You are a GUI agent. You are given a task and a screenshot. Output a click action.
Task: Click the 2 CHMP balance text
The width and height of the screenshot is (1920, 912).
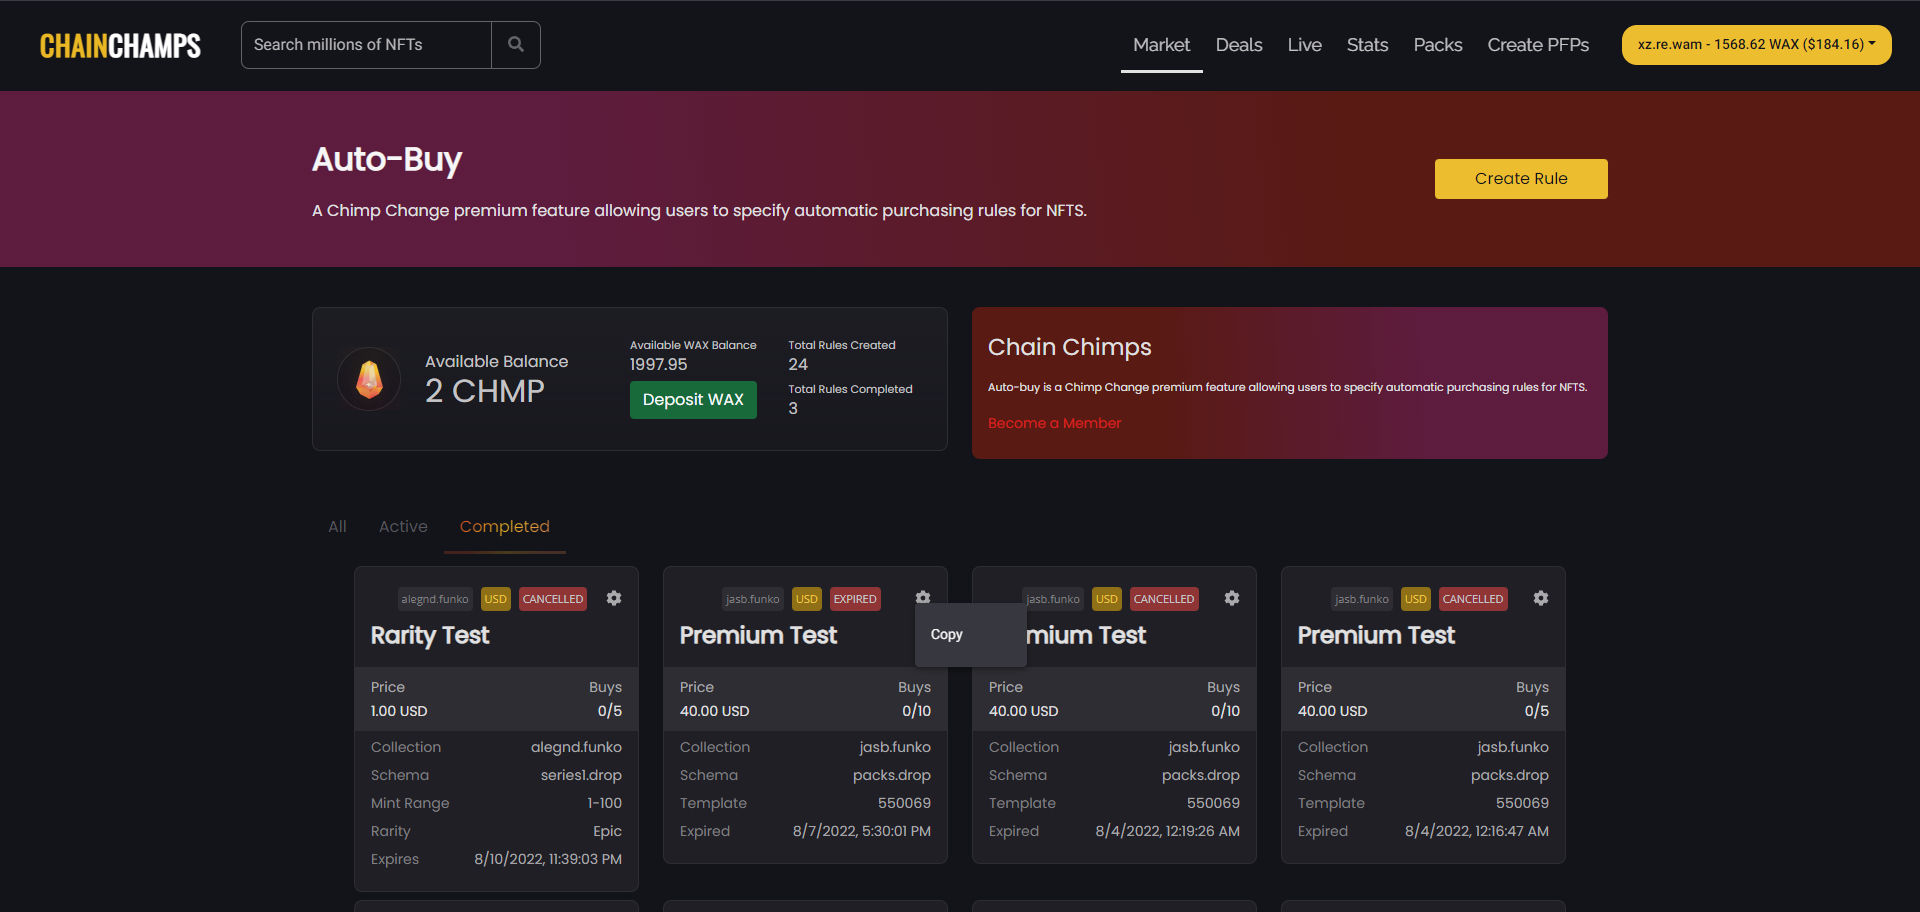click(485, 391)
